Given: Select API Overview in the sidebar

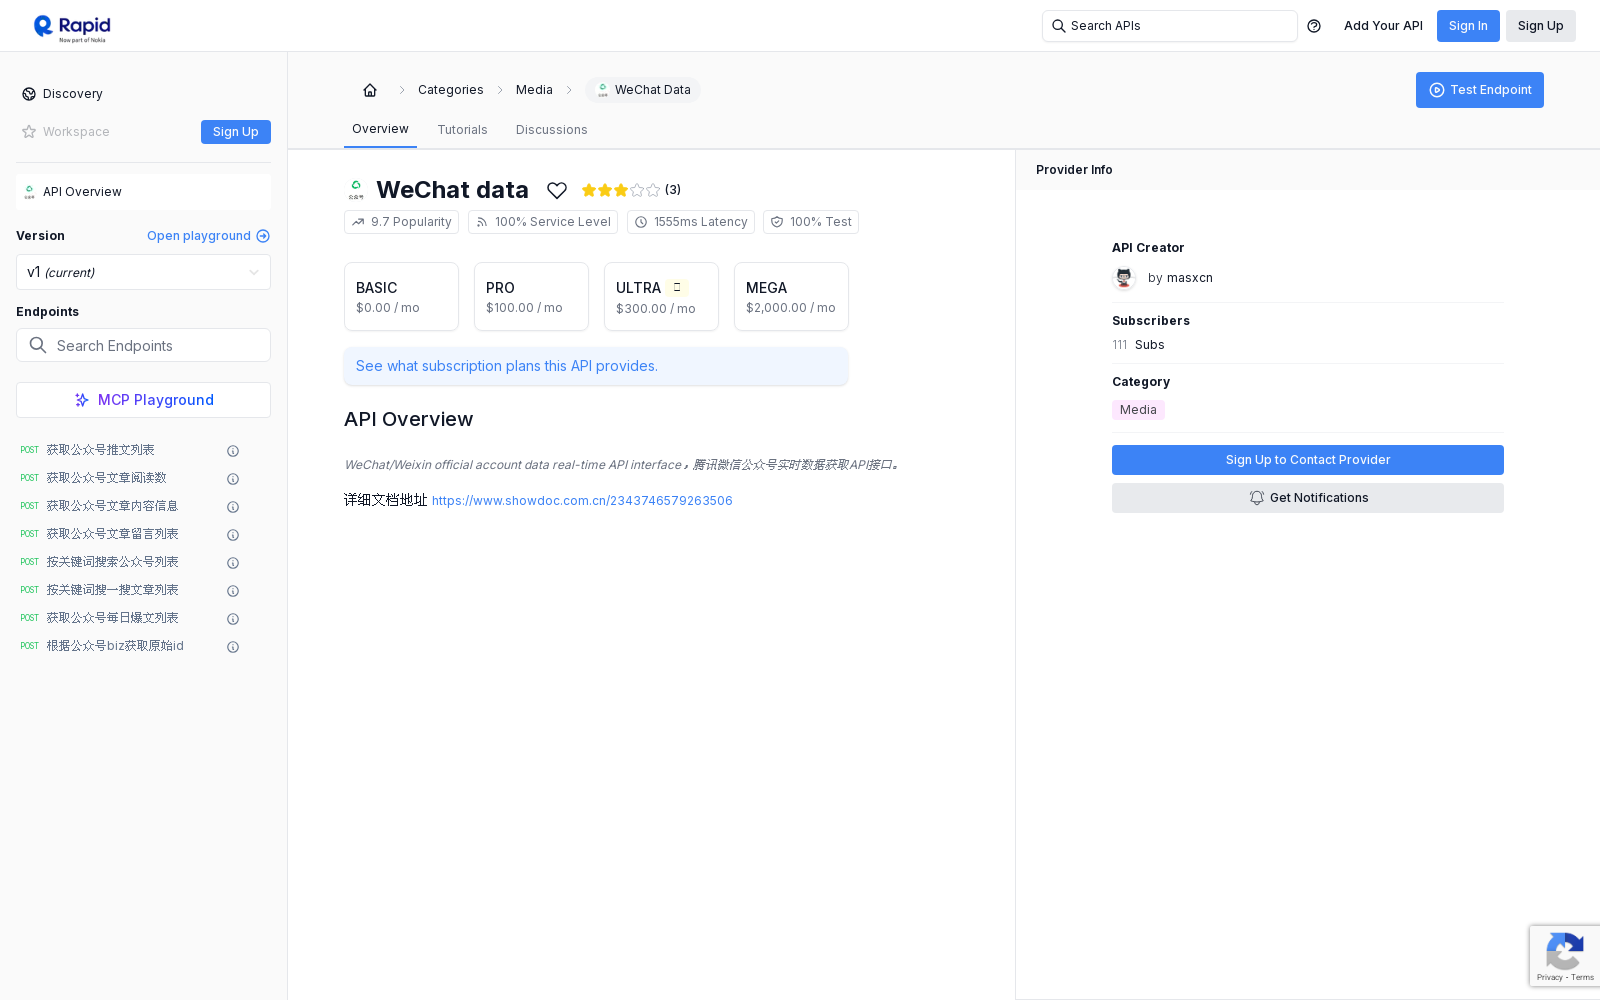Looking at the screenshot, I should coord(143,192).
